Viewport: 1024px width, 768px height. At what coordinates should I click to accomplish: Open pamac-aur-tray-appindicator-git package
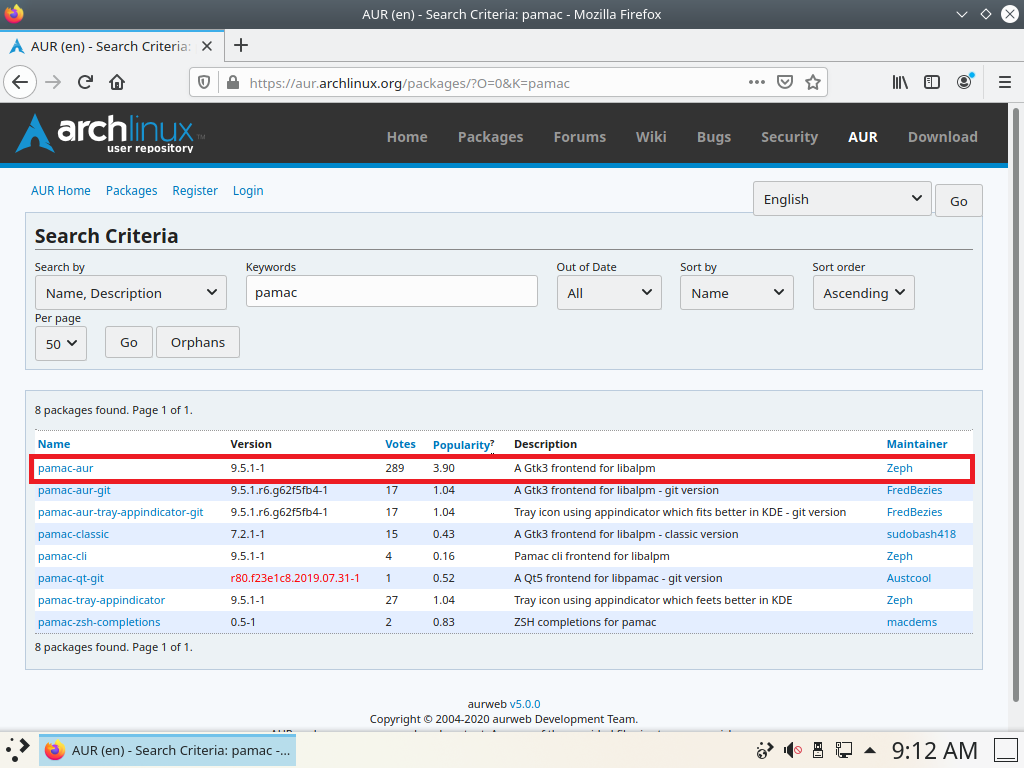point(120,513)
